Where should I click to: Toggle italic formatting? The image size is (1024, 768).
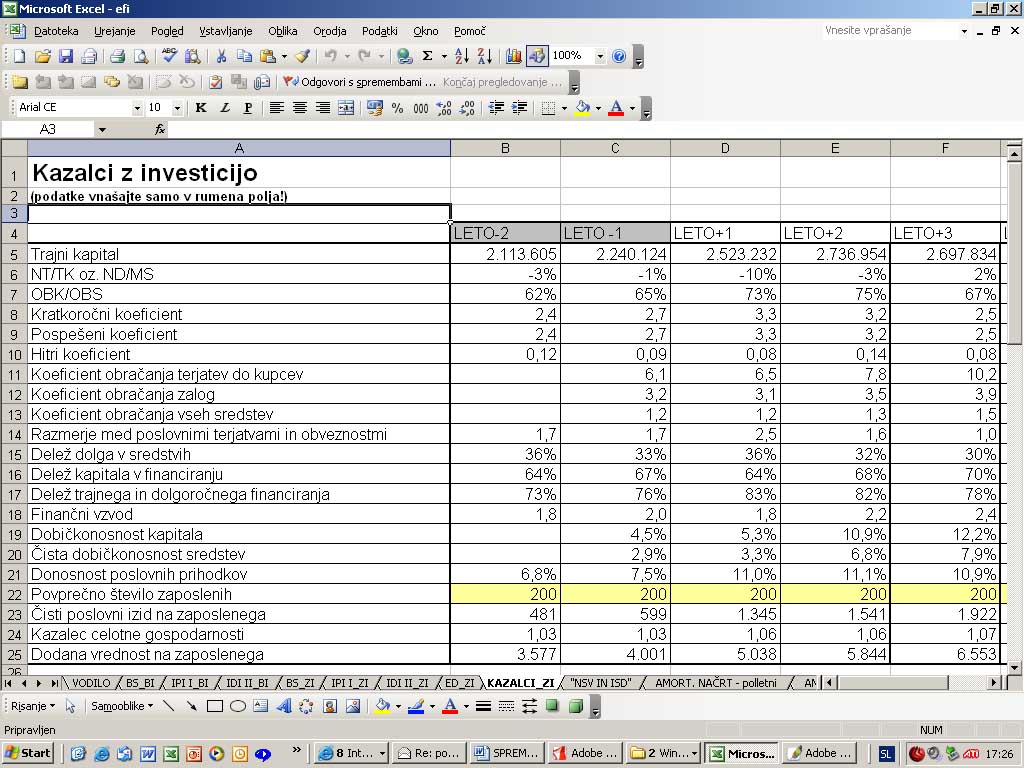point(225,108)
